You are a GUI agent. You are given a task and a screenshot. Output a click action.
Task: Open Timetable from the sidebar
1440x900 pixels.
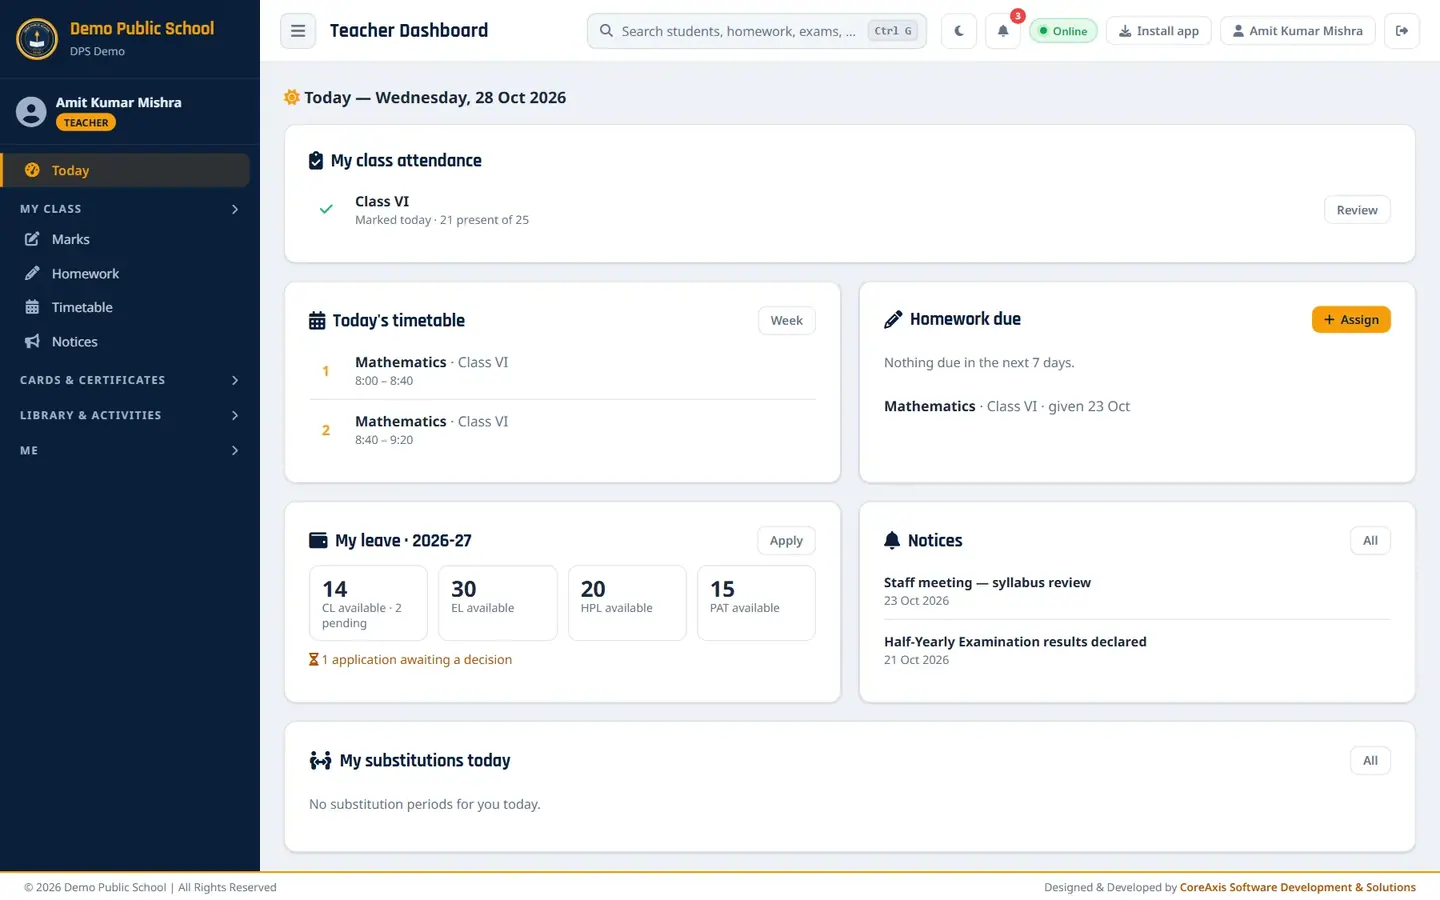coord(126,307)
